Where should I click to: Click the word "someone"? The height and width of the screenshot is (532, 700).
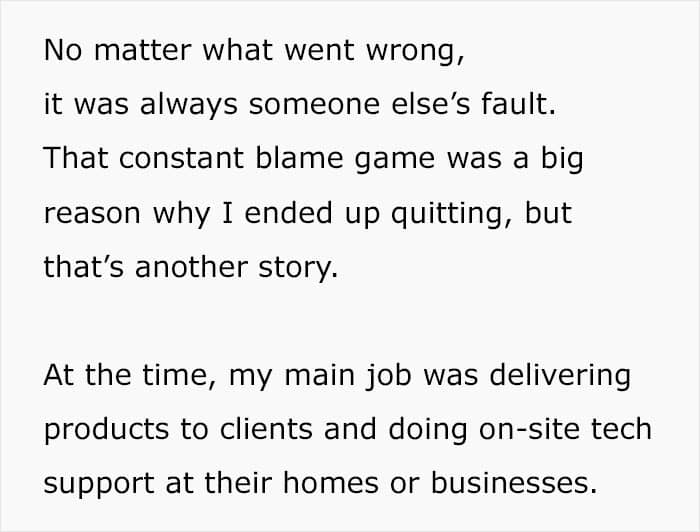click(314, 104)
